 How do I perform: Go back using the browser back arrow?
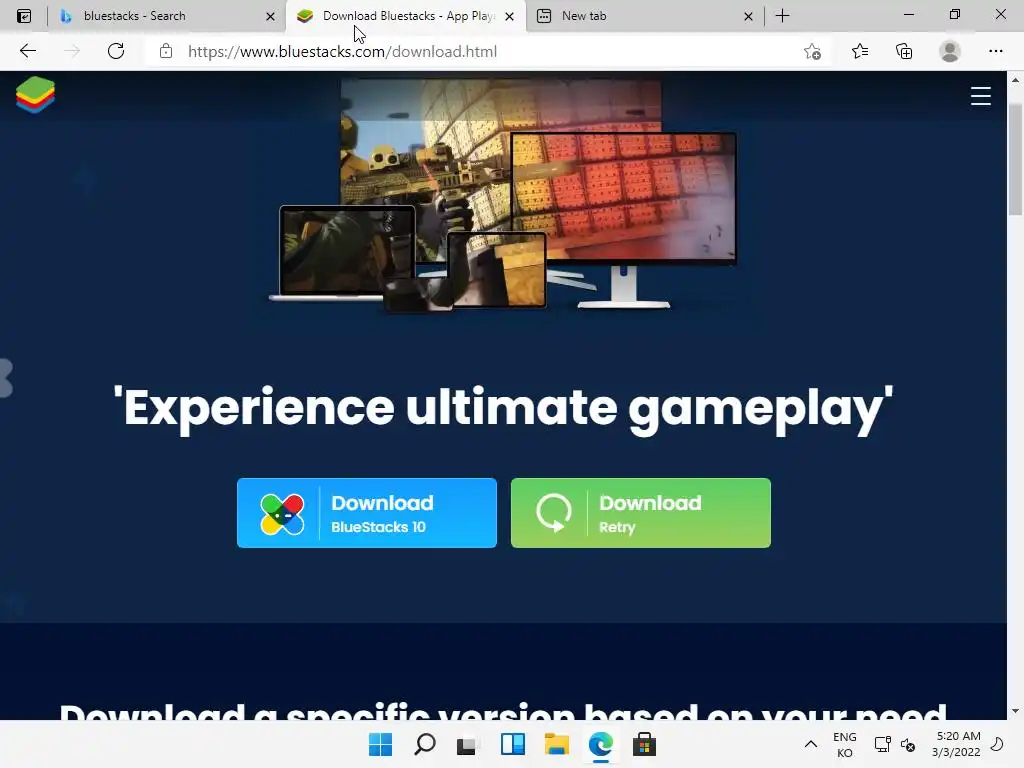coord(27,51)
